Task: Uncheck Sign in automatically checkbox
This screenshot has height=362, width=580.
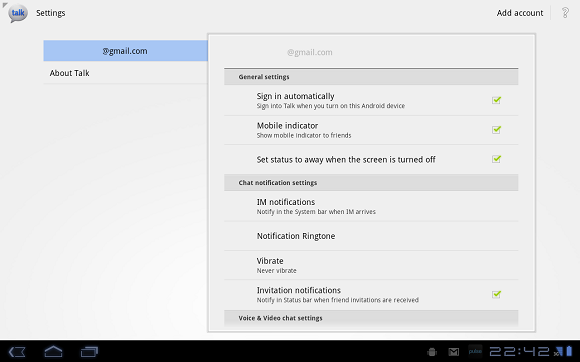Action: (496, 100)
